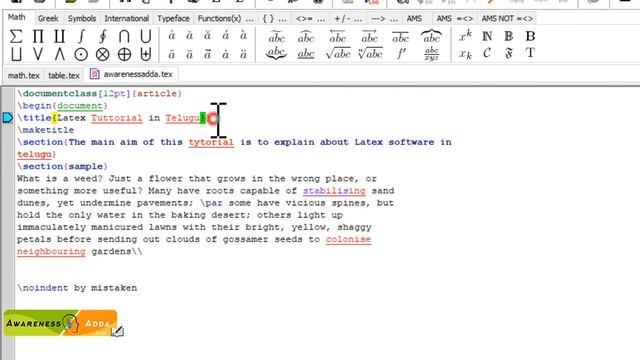640x360 pixels.
Task: Open the --> ... arrows tab
Action: pos(384,18)
